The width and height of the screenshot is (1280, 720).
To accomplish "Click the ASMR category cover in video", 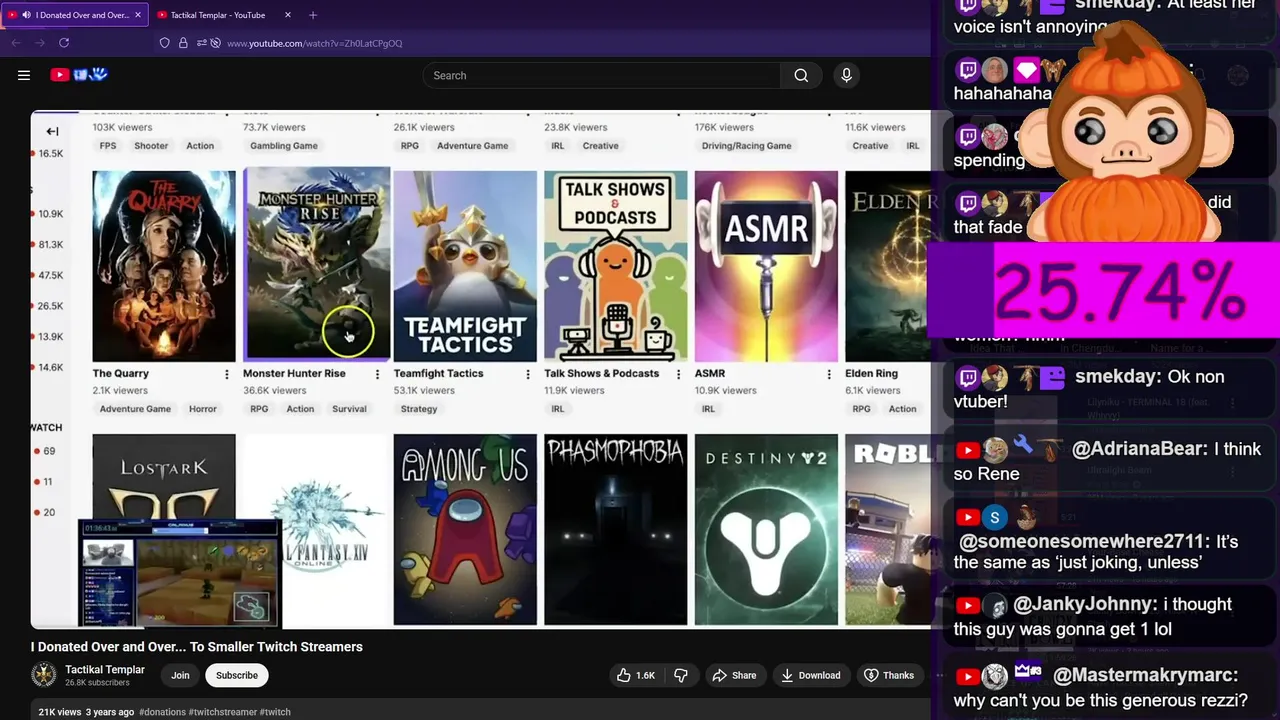I will pyautogui.click(x=766, y=266).
